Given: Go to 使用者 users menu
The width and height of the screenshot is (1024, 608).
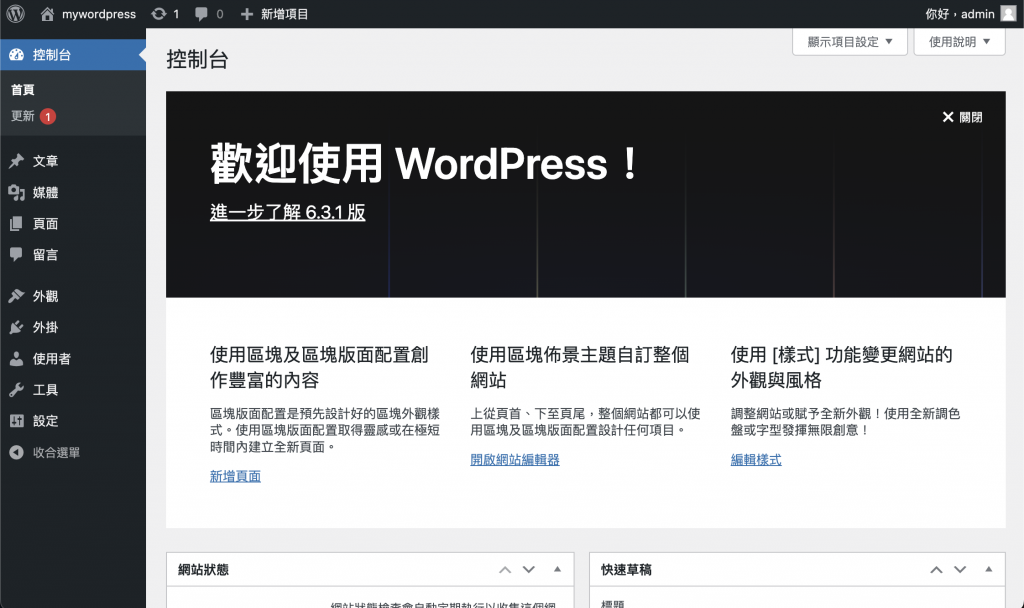Looking at the screenshot, I should pos(52,359).
